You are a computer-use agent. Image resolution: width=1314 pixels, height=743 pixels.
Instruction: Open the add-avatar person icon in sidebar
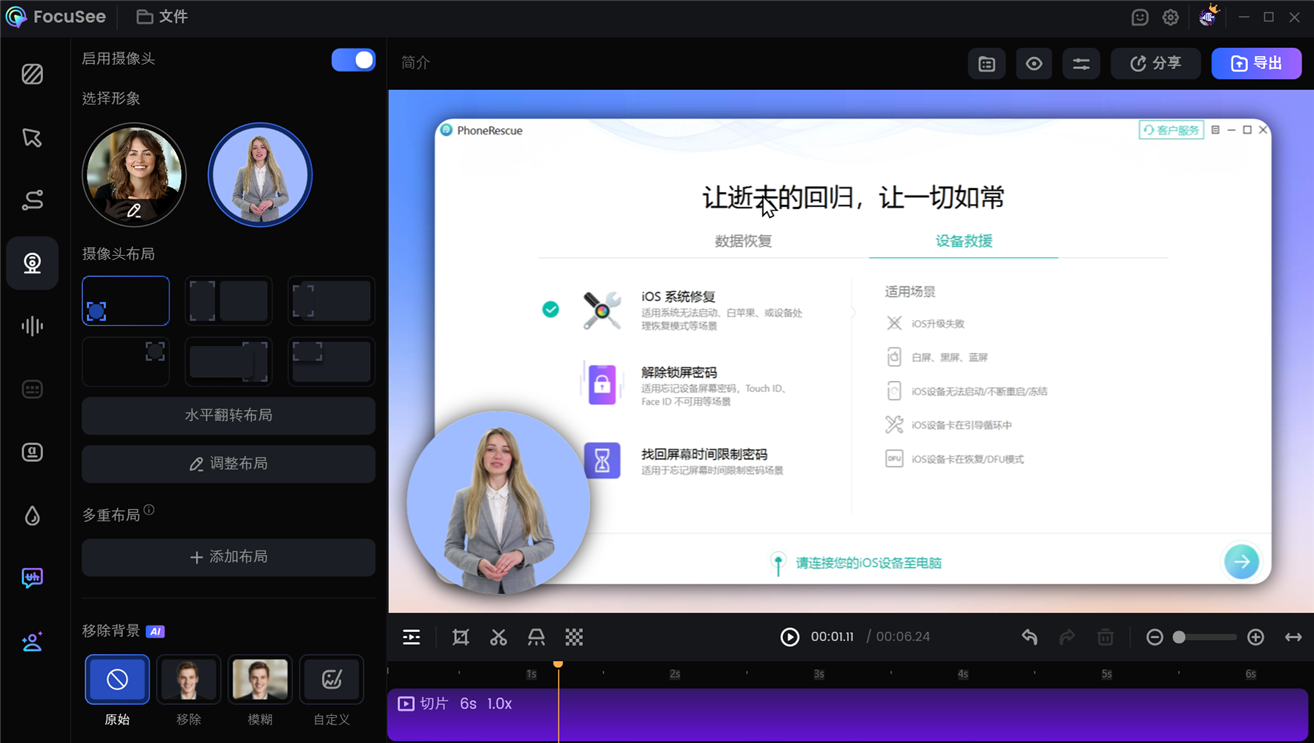click(32, 641)
